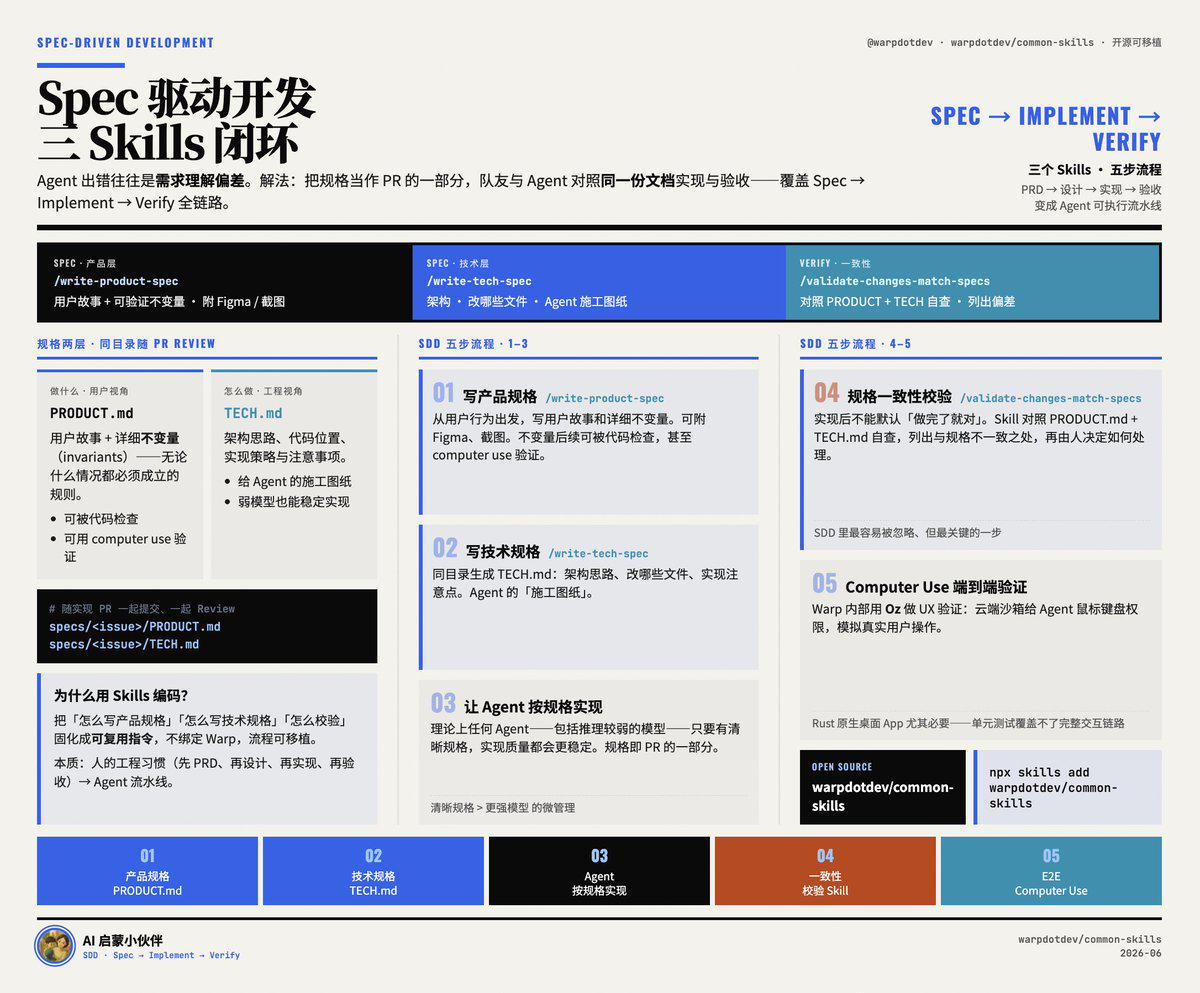Click the 为什么用 Skills 编码? heading
The width and height of the screenshot is (1200, 993).
[121, 696]
